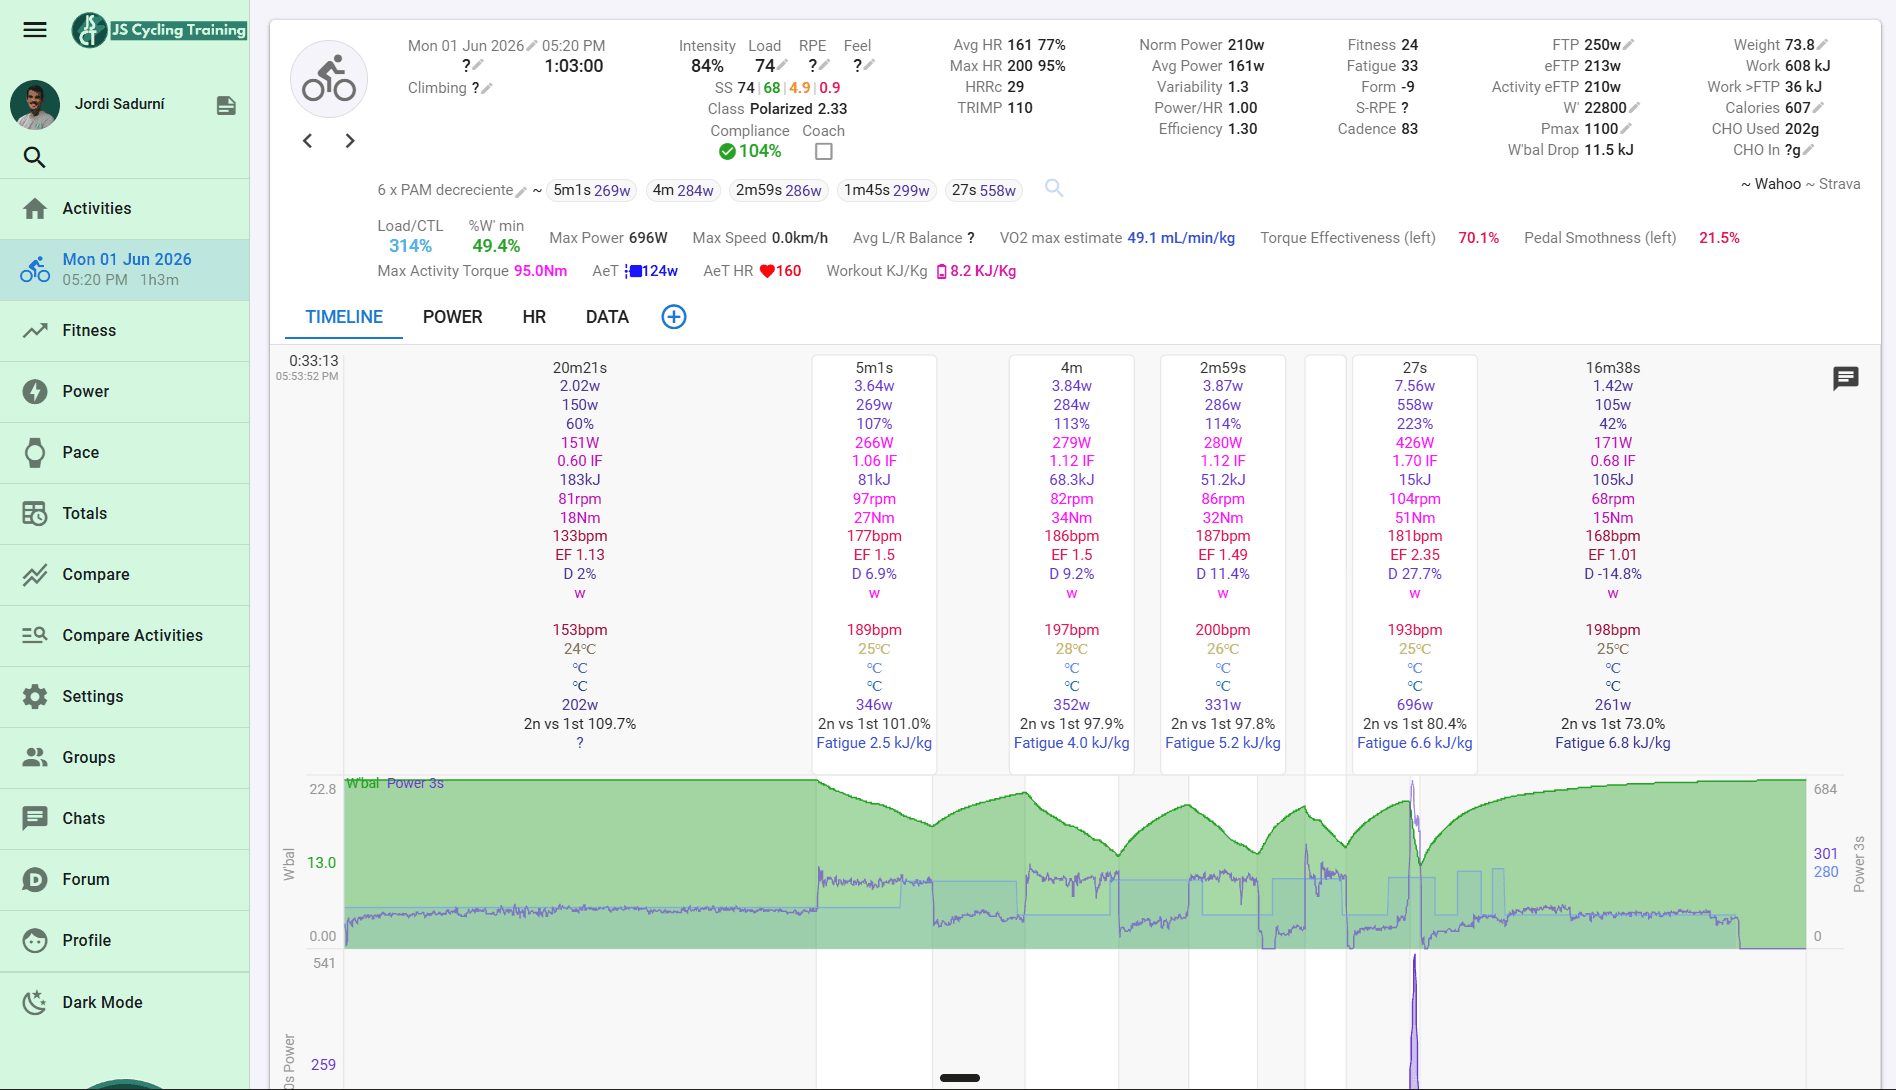Click the VO2 max estimate 49.1 mL/min/kg value
This screenshot has height=1090, width=1896.
click(1181, 238)
